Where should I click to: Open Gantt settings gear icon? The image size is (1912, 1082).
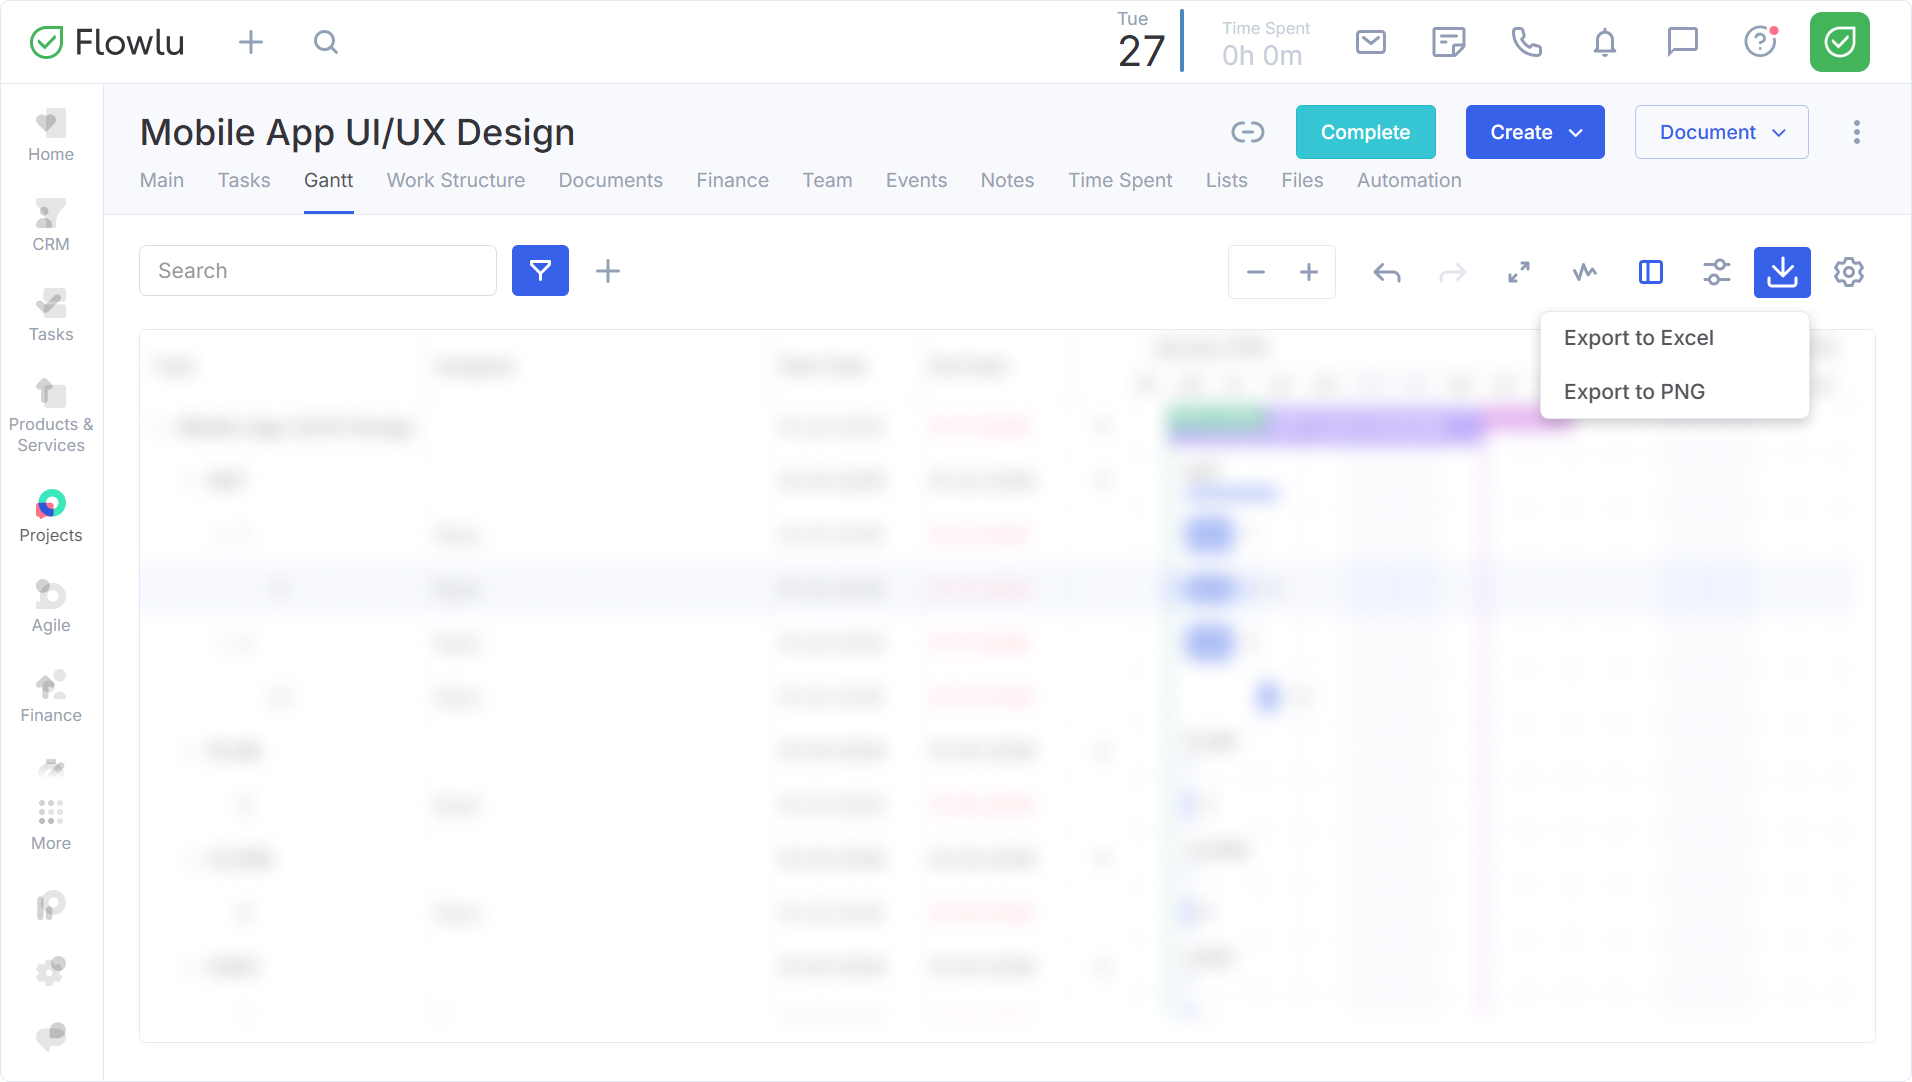click(x=1848, y=272)
